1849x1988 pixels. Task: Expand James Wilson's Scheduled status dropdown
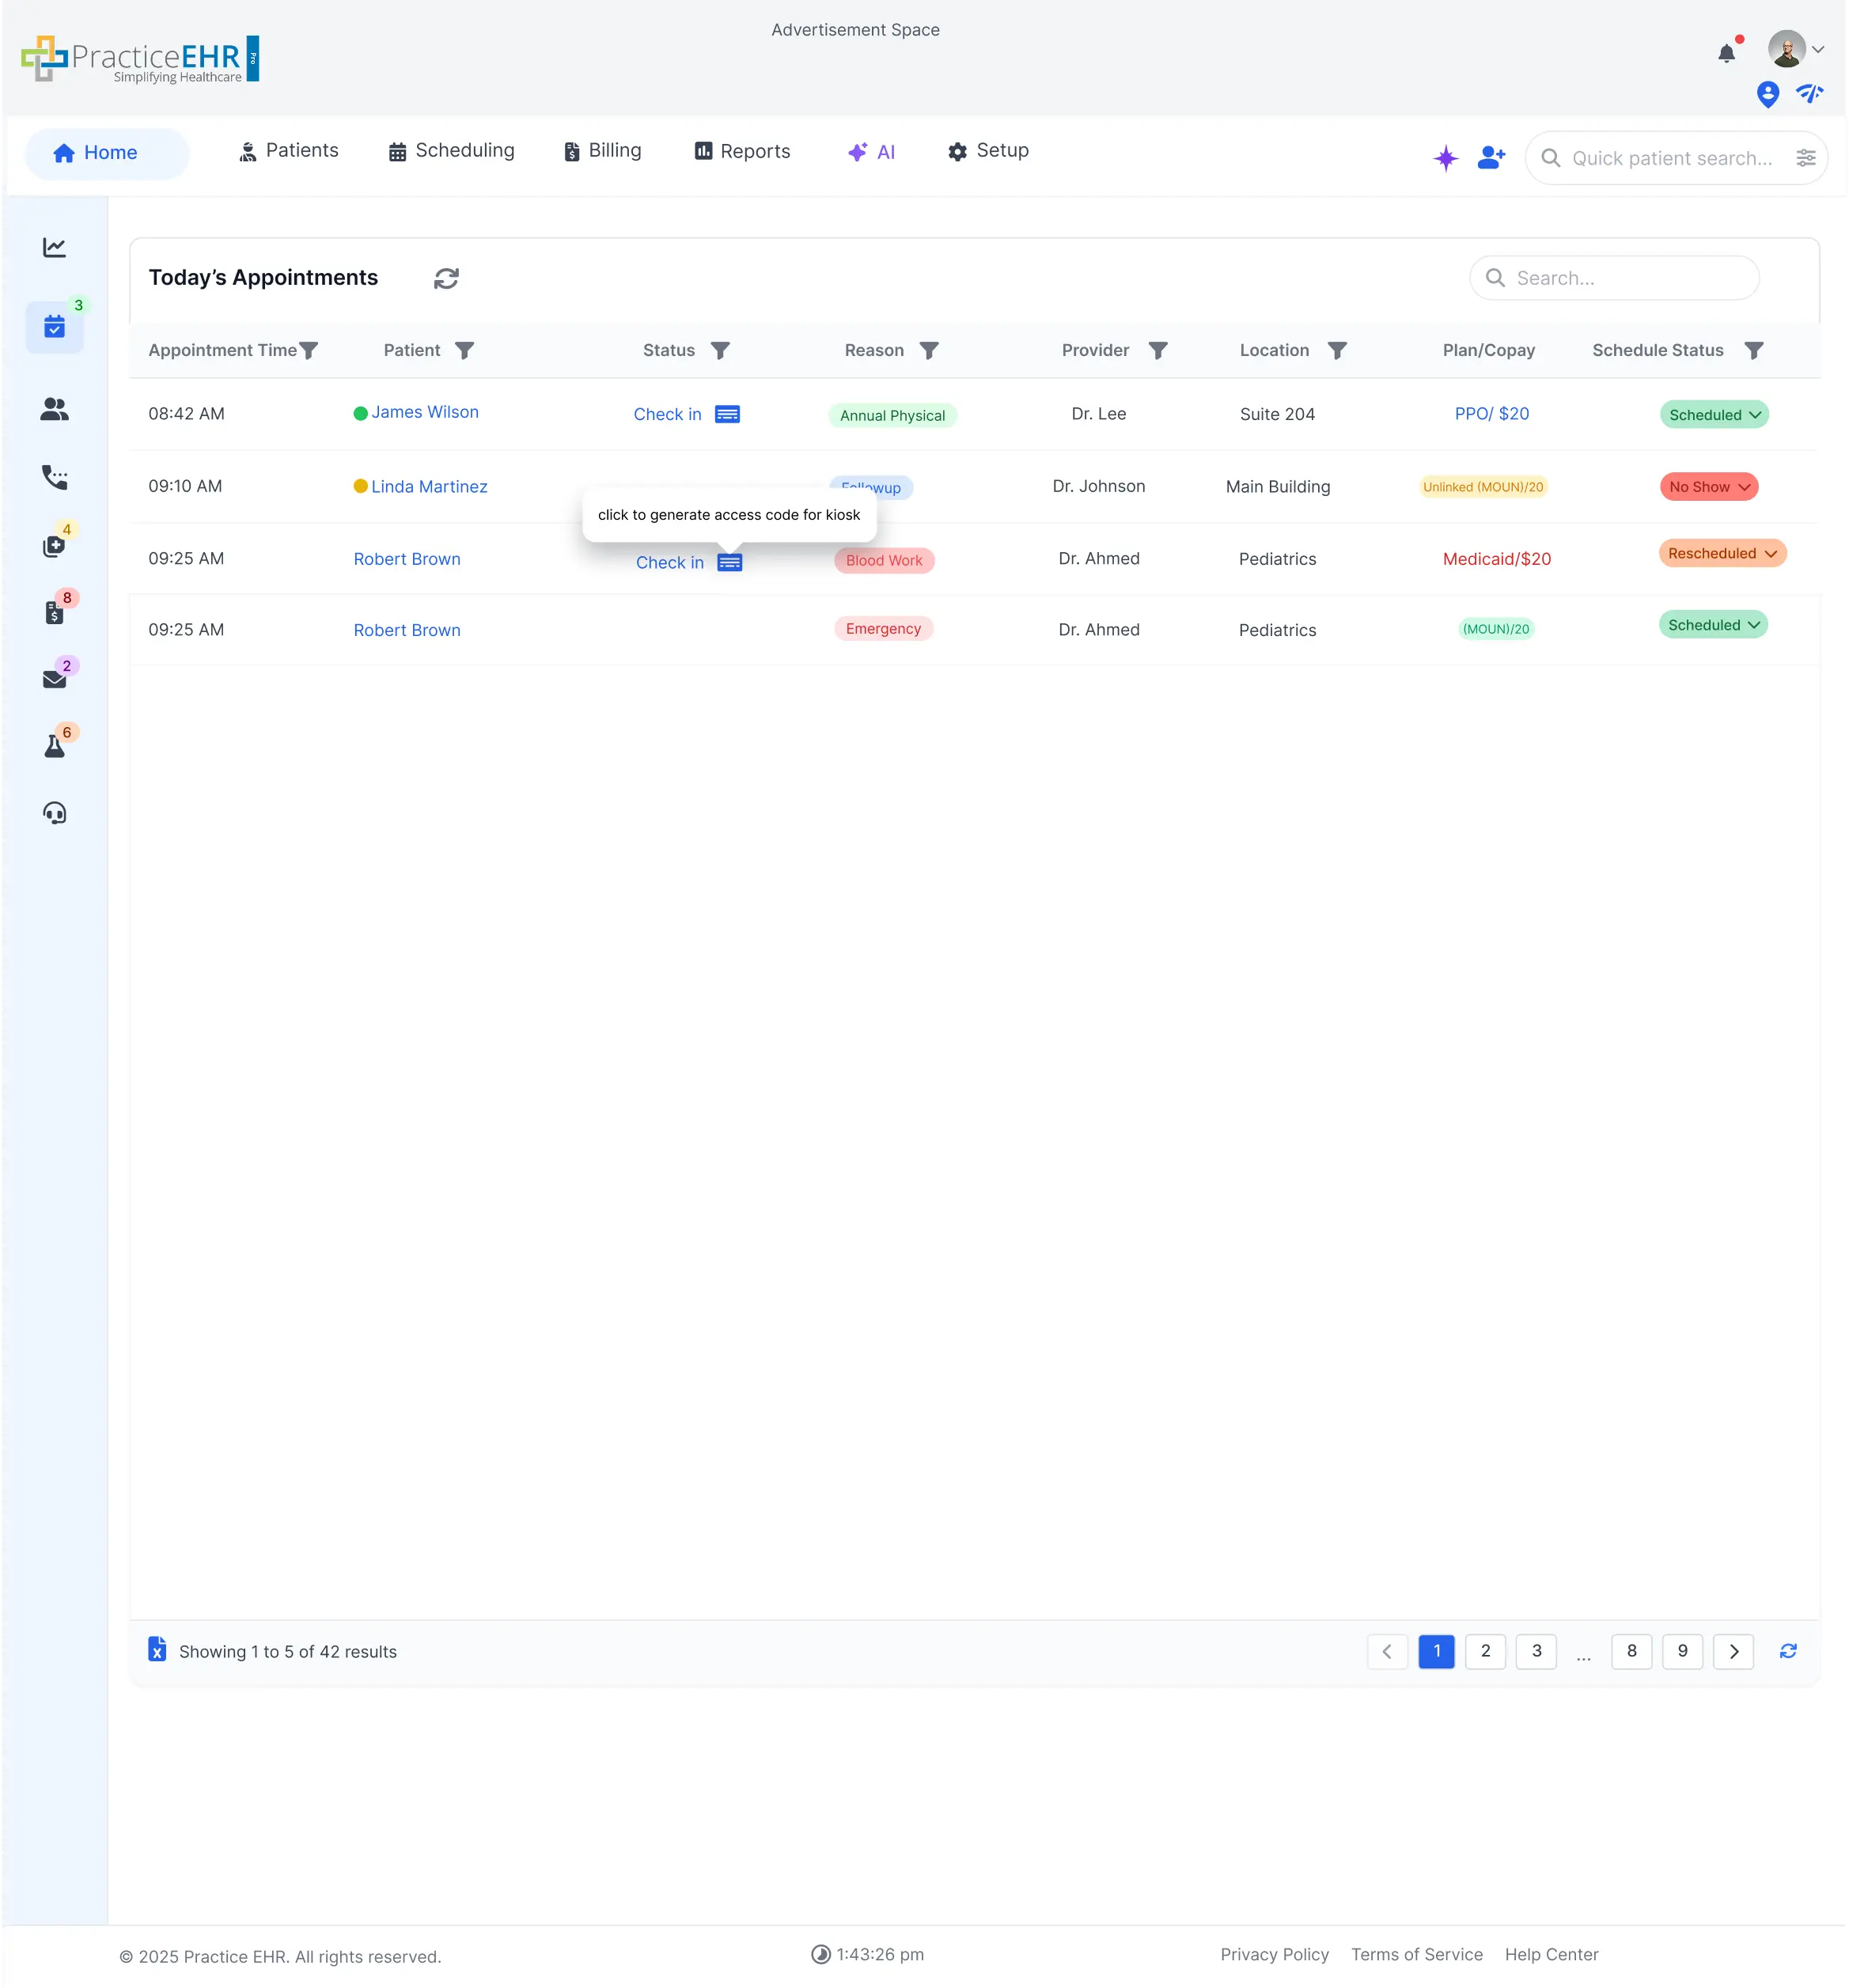click(1712, 414)
